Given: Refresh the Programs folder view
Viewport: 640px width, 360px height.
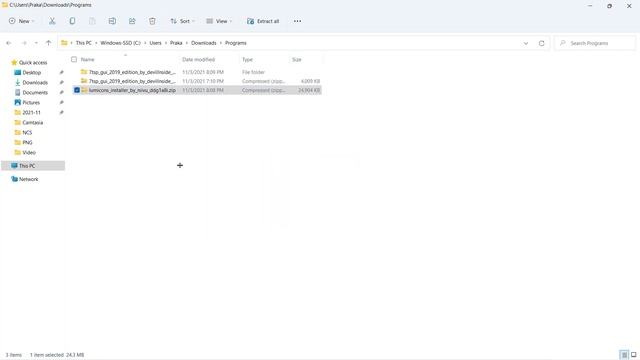Looking at the screenshot, I should click(541, 43).
